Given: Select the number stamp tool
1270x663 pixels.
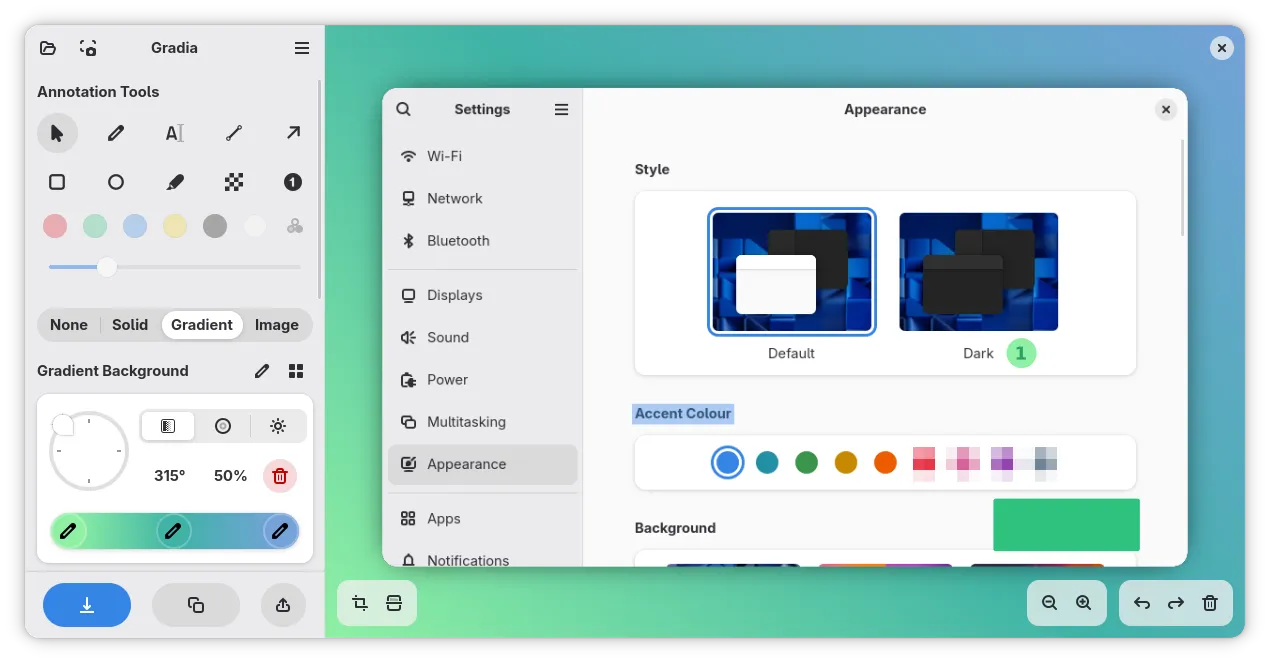Looking at the screenshot, I should (x=292, y=182).
